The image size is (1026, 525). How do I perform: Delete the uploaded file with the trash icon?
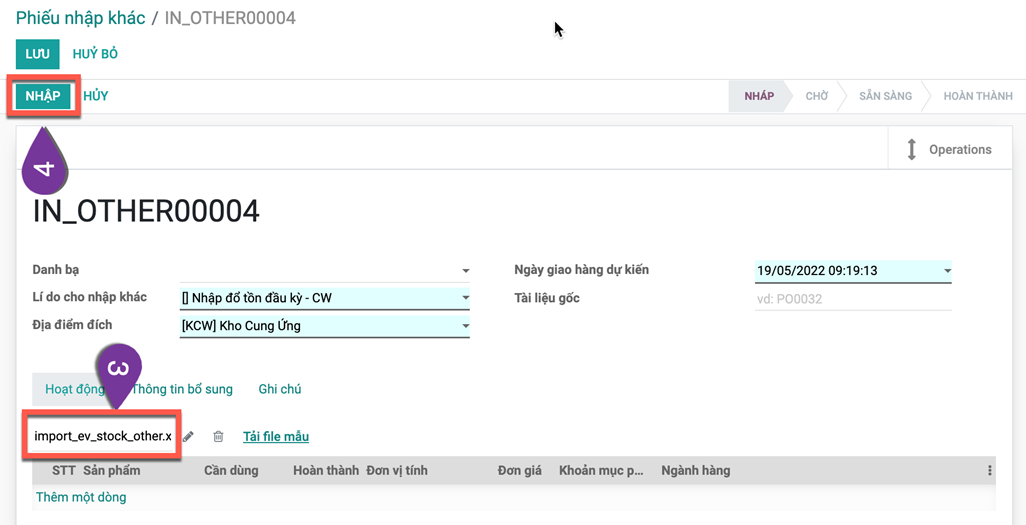[x=219, y=437]
